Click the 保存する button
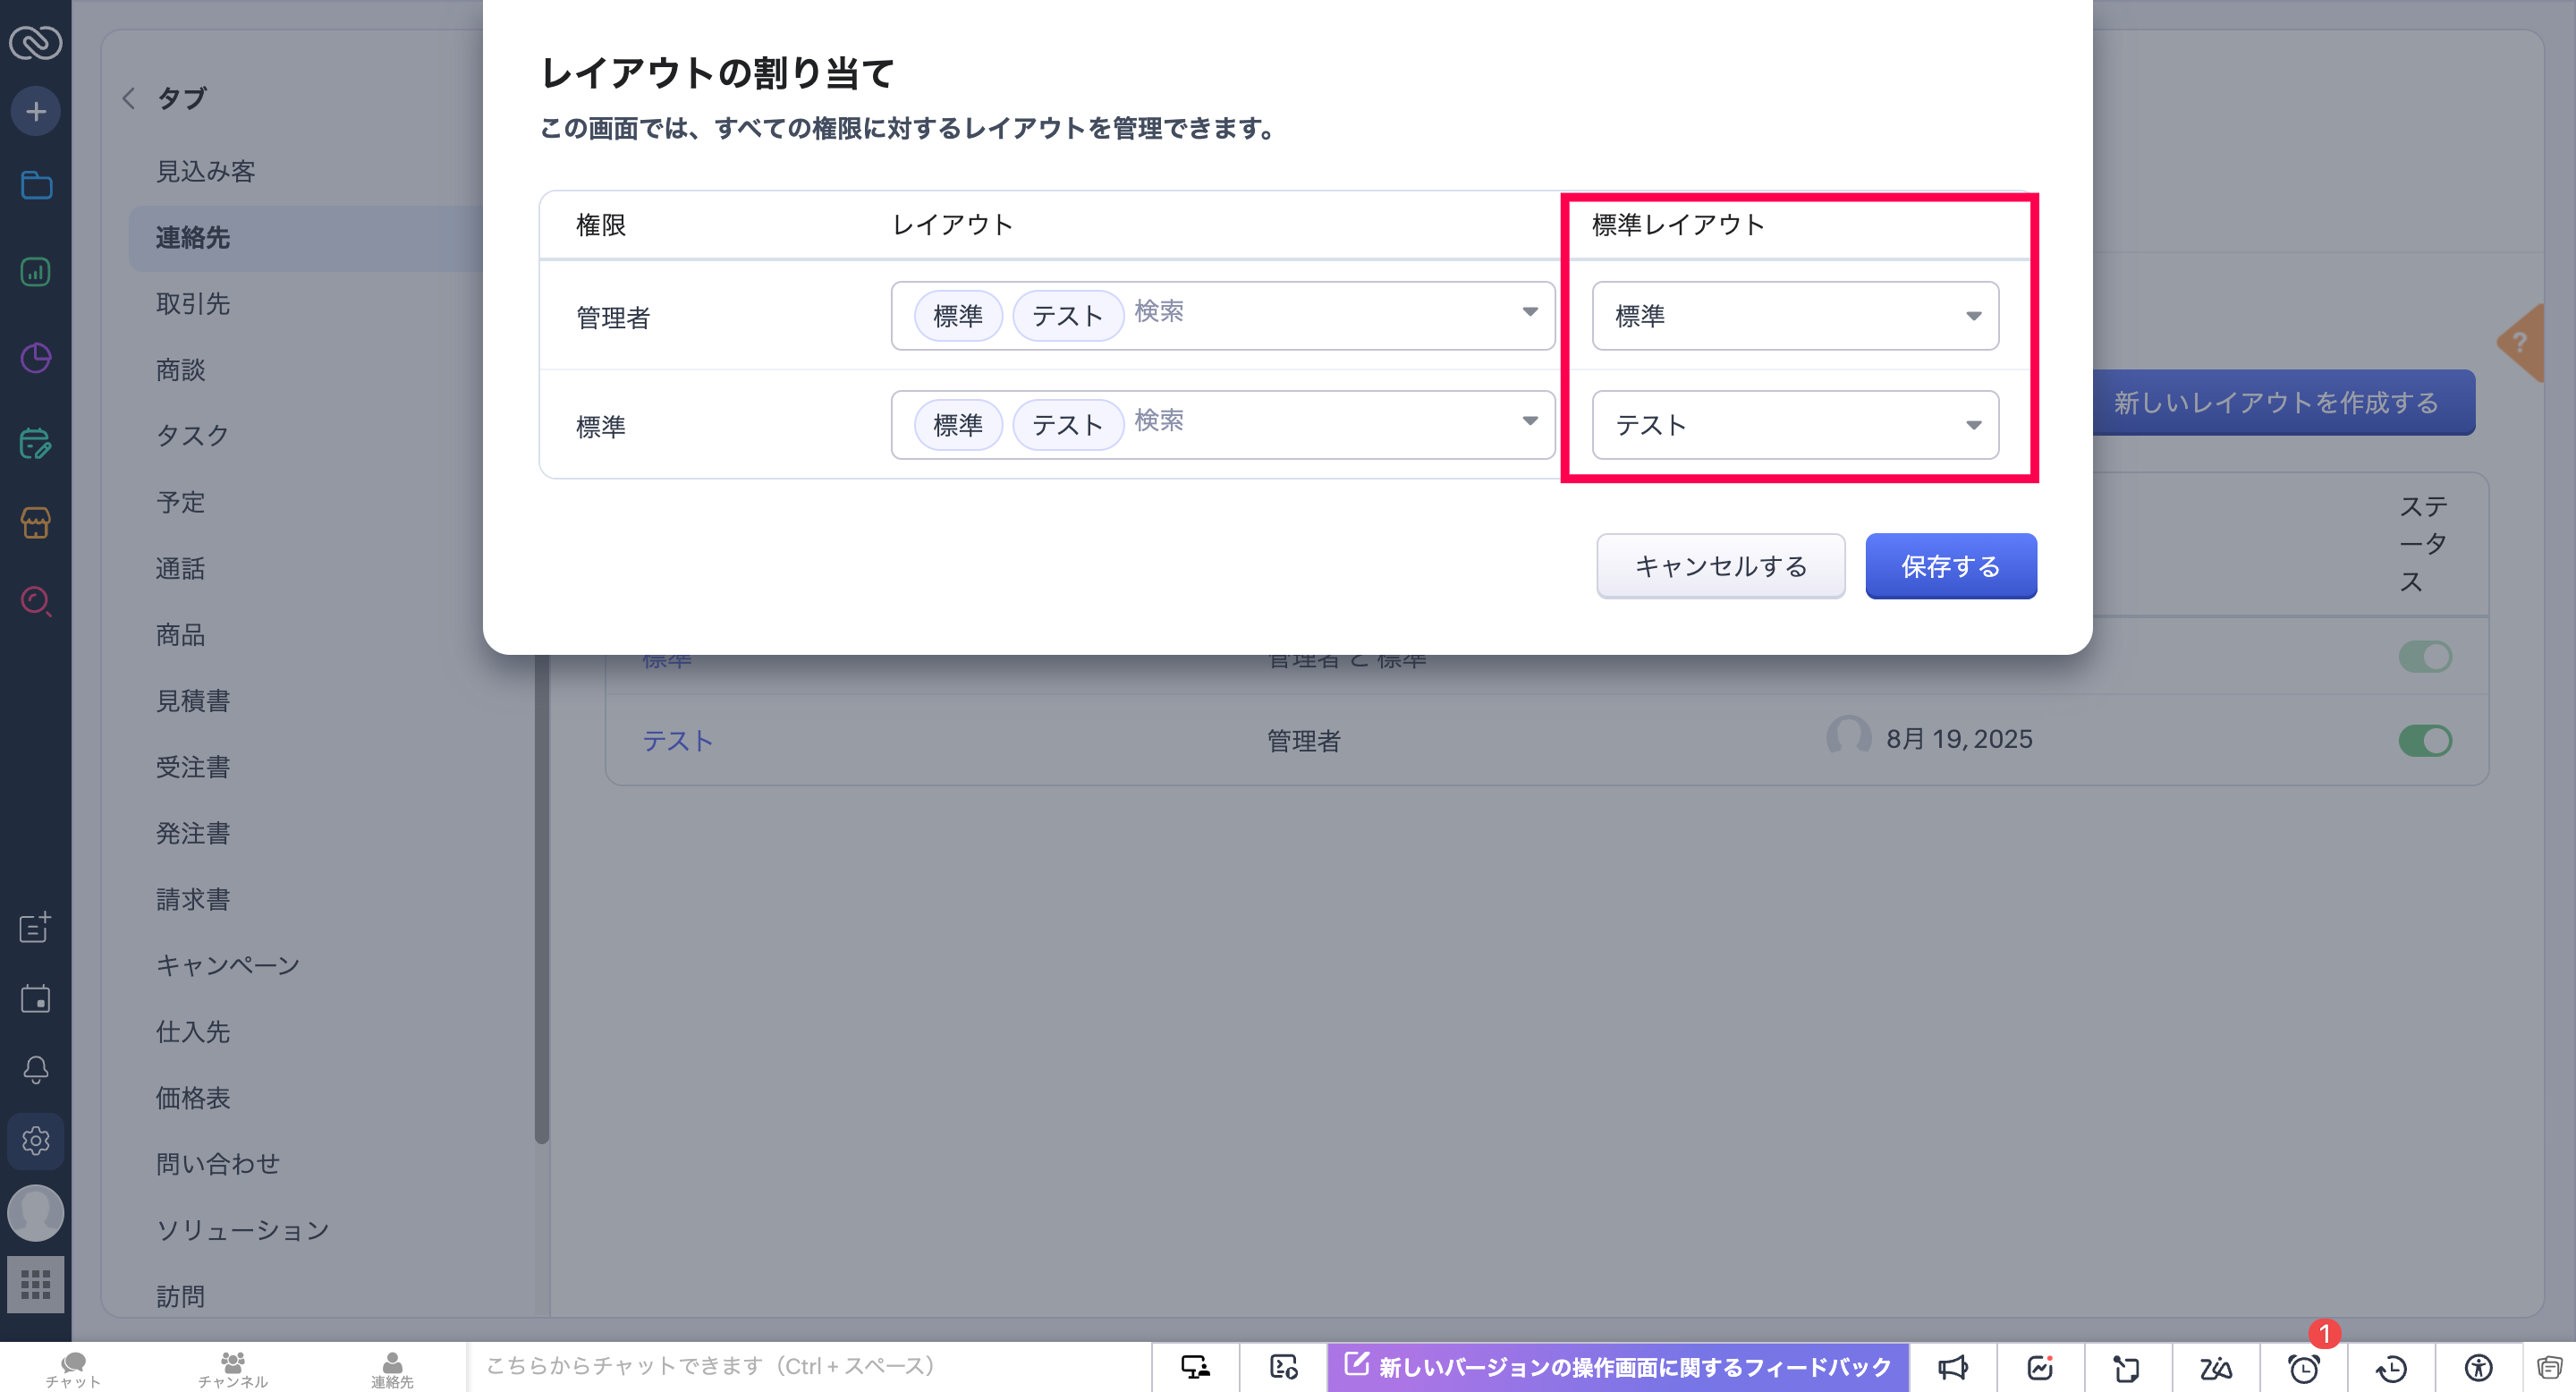 click(x=1950, y=566)
